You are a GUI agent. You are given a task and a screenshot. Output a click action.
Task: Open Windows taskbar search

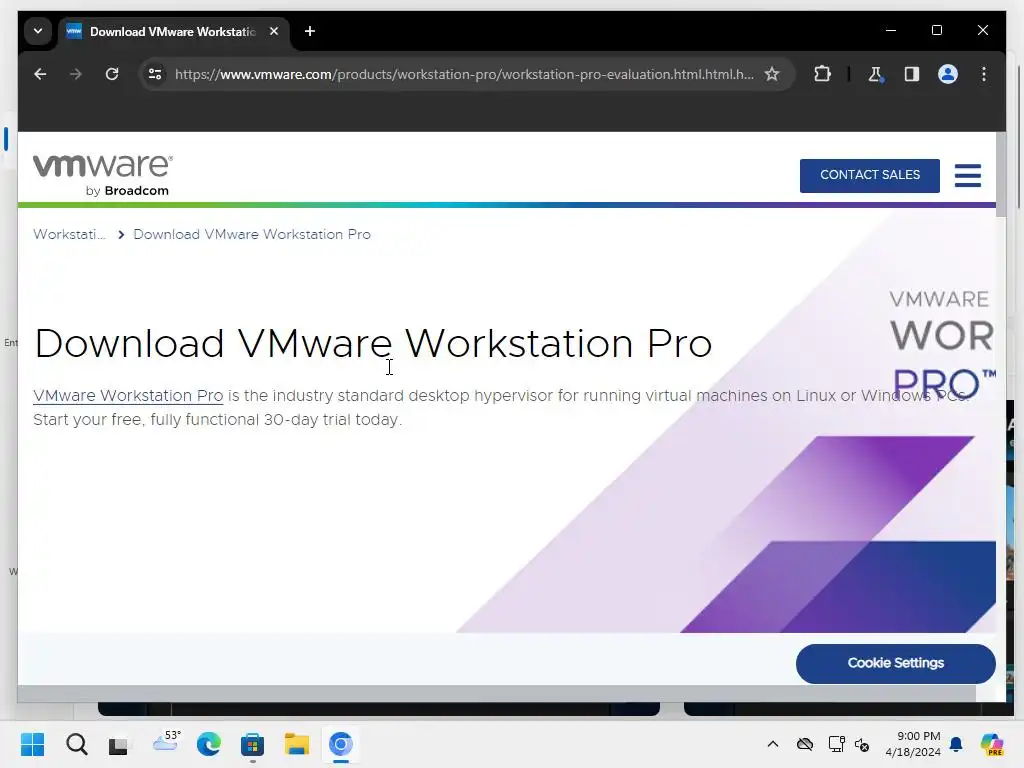click(76, 744)
